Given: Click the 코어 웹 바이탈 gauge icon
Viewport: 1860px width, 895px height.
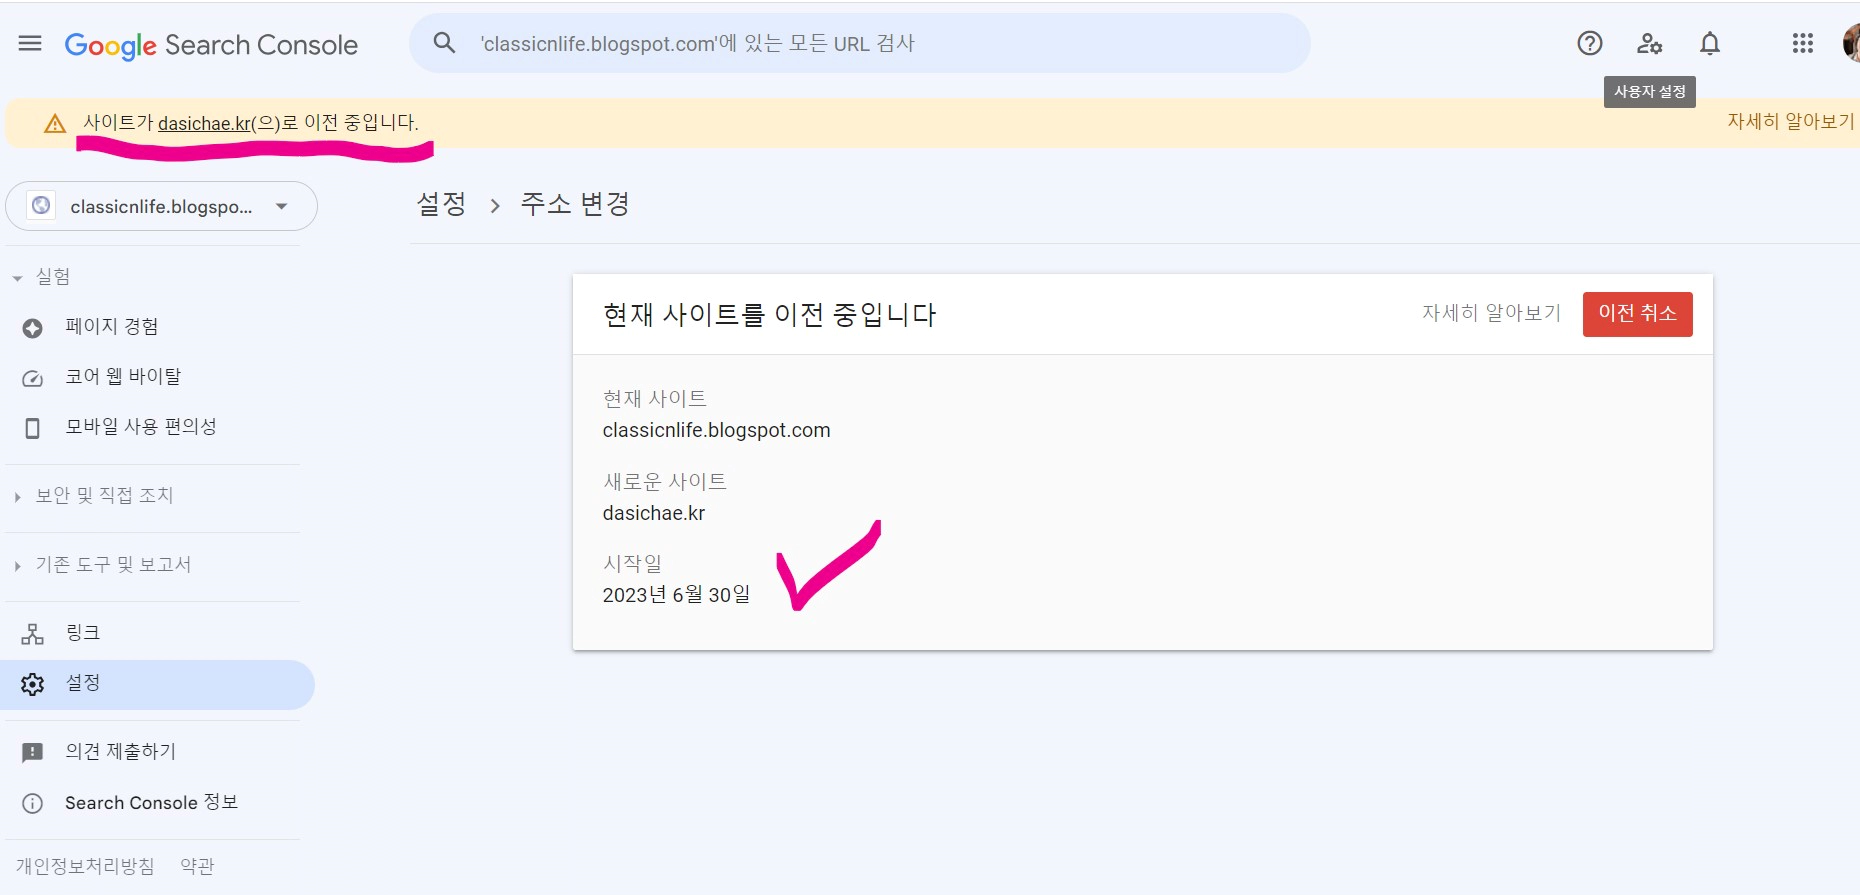Looking at the screenshot, I should click(32, 378).
